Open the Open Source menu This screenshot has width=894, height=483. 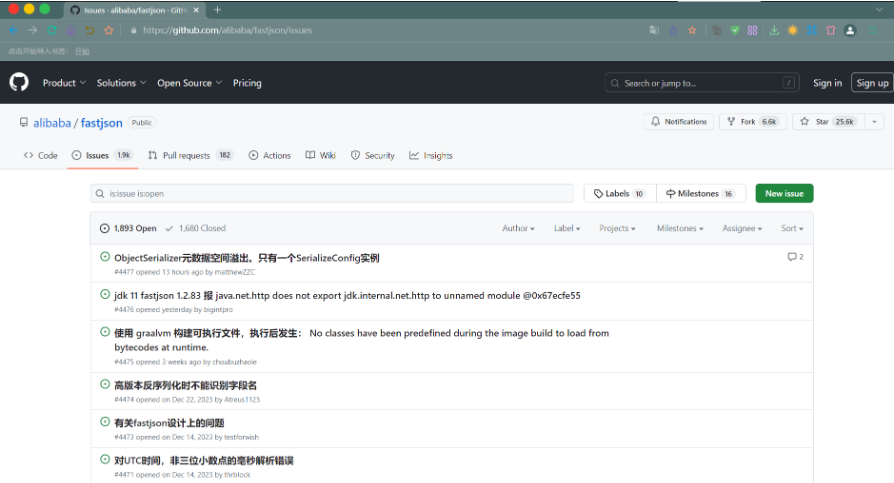coord(190,83)
